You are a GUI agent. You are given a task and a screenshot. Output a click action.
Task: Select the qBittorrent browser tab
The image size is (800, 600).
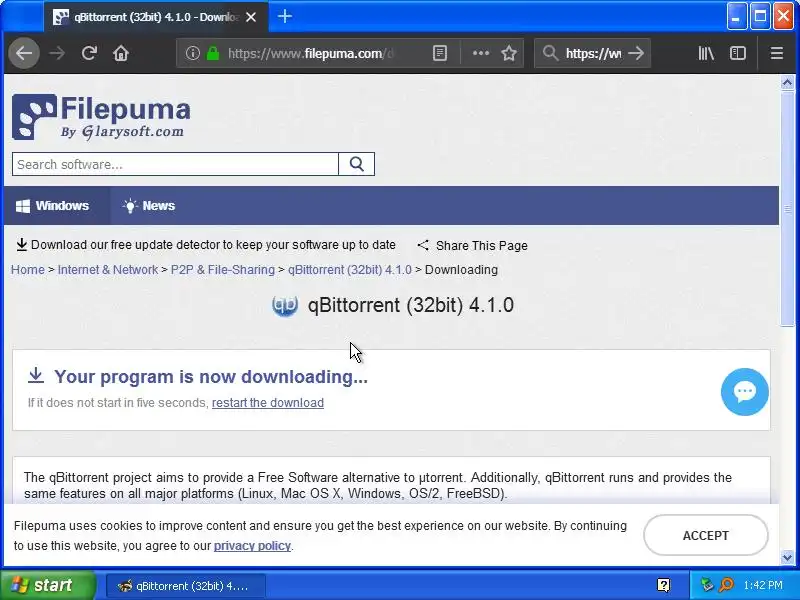[x=156, y=17]
